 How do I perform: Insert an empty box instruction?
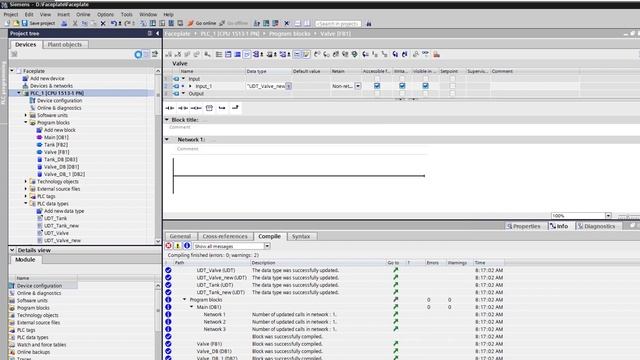[209, 108]
